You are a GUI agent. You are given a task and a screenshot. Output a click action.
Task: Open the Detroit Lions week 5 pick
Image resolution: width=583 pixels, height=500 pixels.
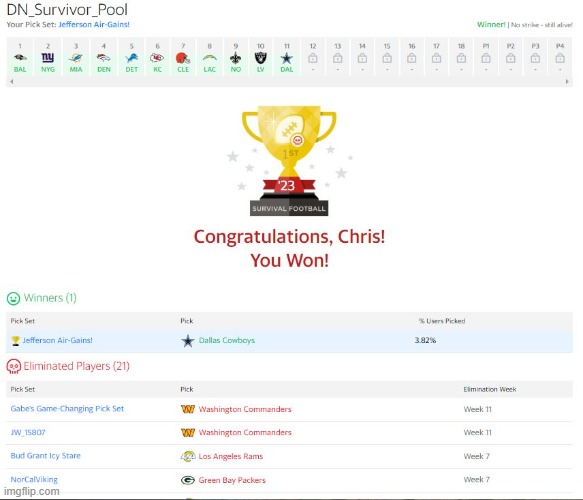click(131, 58)
